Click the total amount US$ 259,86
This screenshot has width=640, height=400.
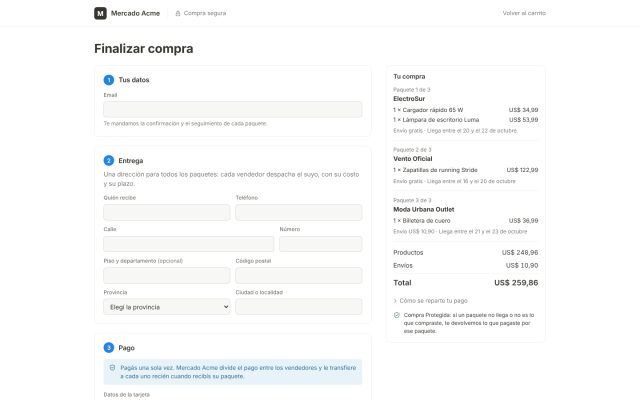tap(516, 283)
